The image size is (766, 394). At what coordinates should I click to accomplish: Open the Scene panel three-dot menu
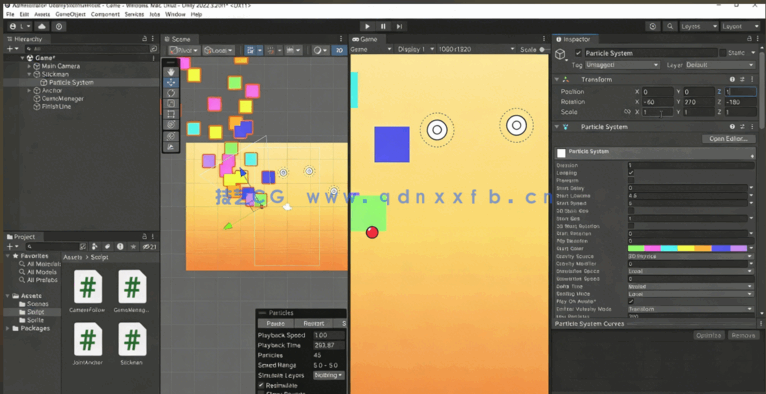[x=341, y=39]
